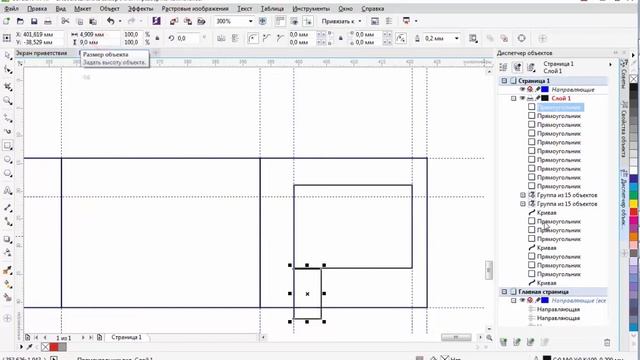Click the next page navigation arrow
The width and height of the screenshot is (640, 360).
83,338
